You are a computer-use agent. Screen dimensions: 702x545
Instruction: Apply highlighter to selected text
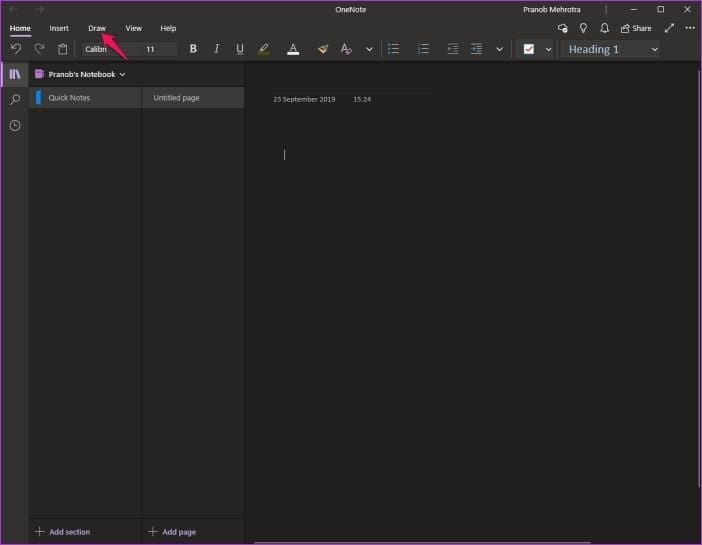point(264,49)
